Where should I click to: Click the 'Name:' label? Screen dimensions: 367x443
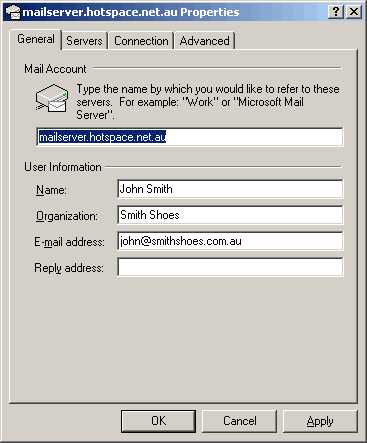pyautogui.click(x=51, y=190)
